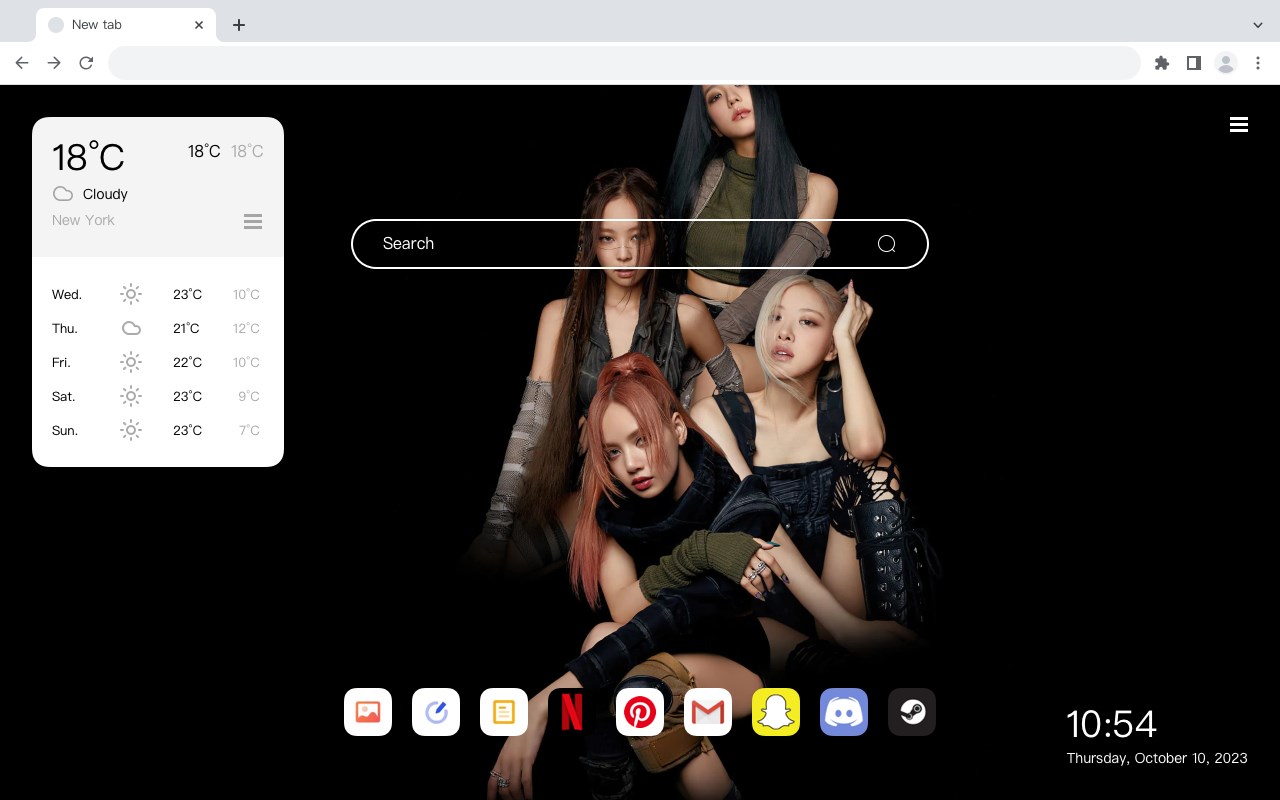The width and height of the screenshot is (1280, 800).
Task: Click the 10:54 clock display
Action: pyautogui.click(x=1111, y=724)
